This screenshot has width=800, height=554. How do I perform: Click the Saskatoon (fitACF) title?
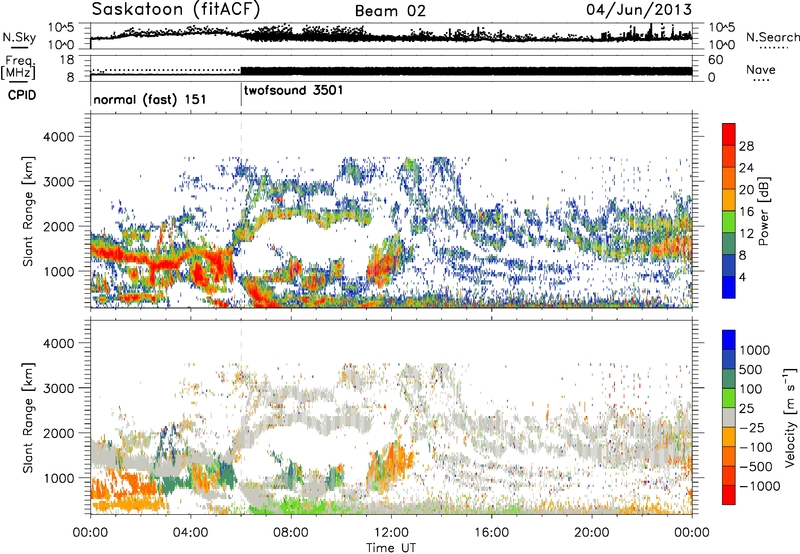[x=176, y=9]
